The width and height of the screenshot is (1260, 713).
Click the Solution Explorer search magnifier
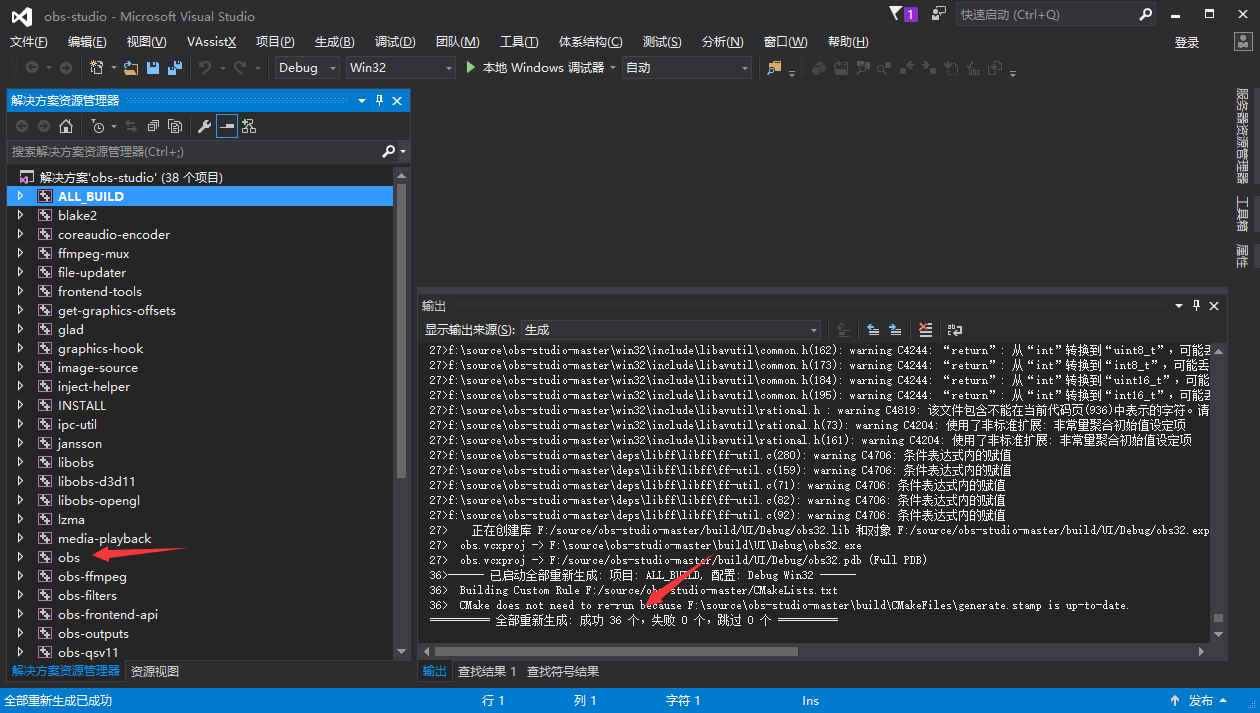[389, 151]
